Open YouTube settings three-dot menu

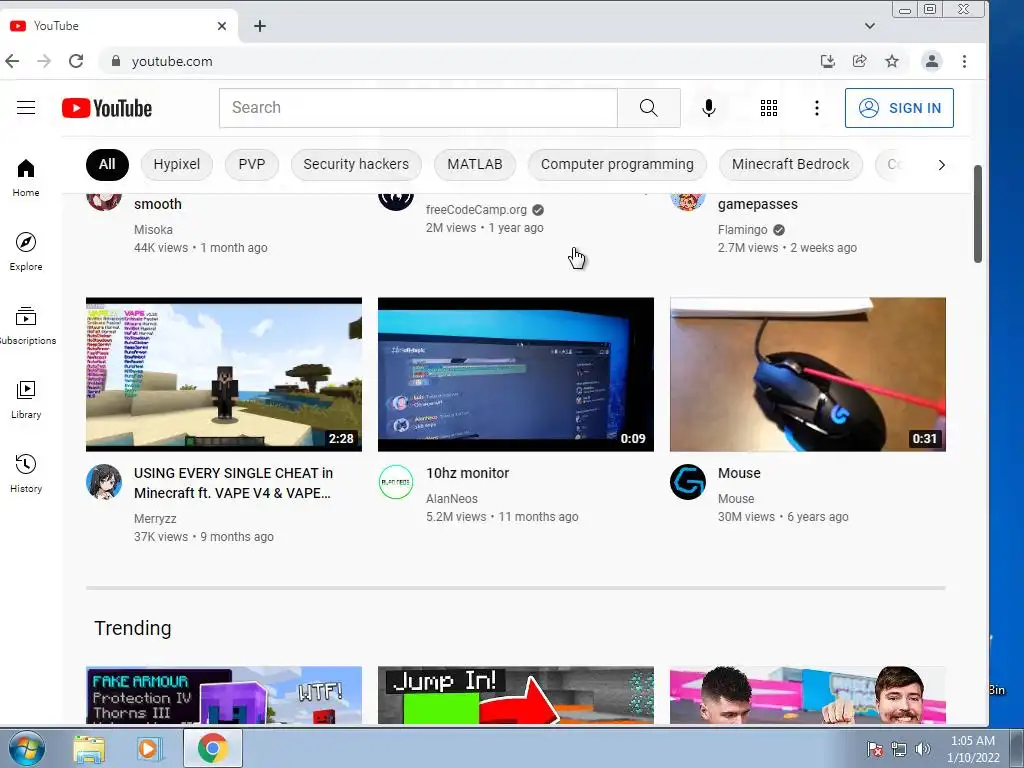pyautogui.click(x=816, y=108)
